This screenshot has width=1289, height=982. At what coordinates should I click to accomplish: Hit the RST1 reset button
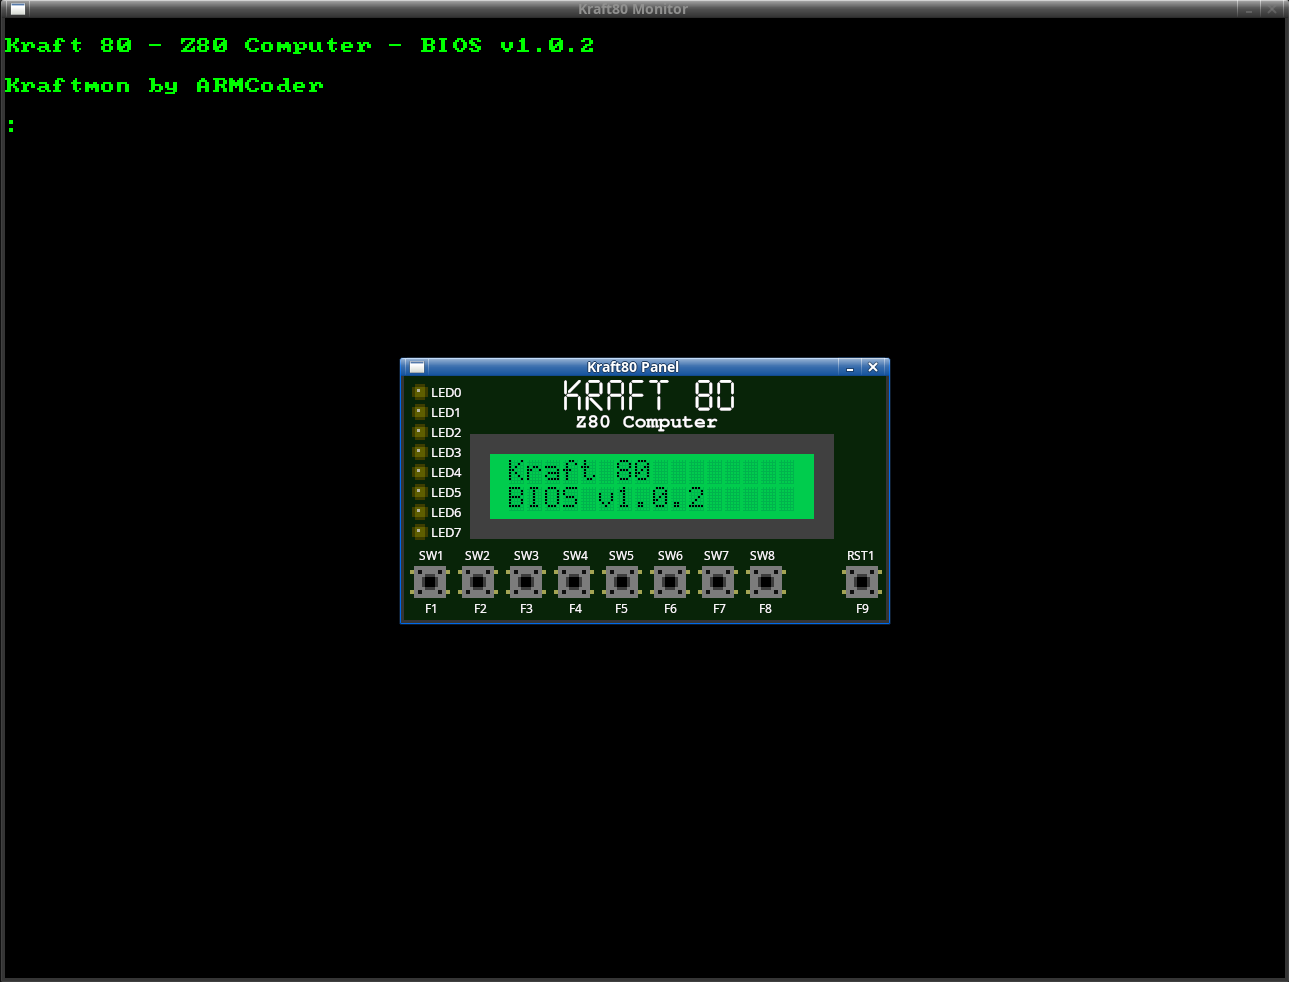pyautogui.click(x=861, y=581)
